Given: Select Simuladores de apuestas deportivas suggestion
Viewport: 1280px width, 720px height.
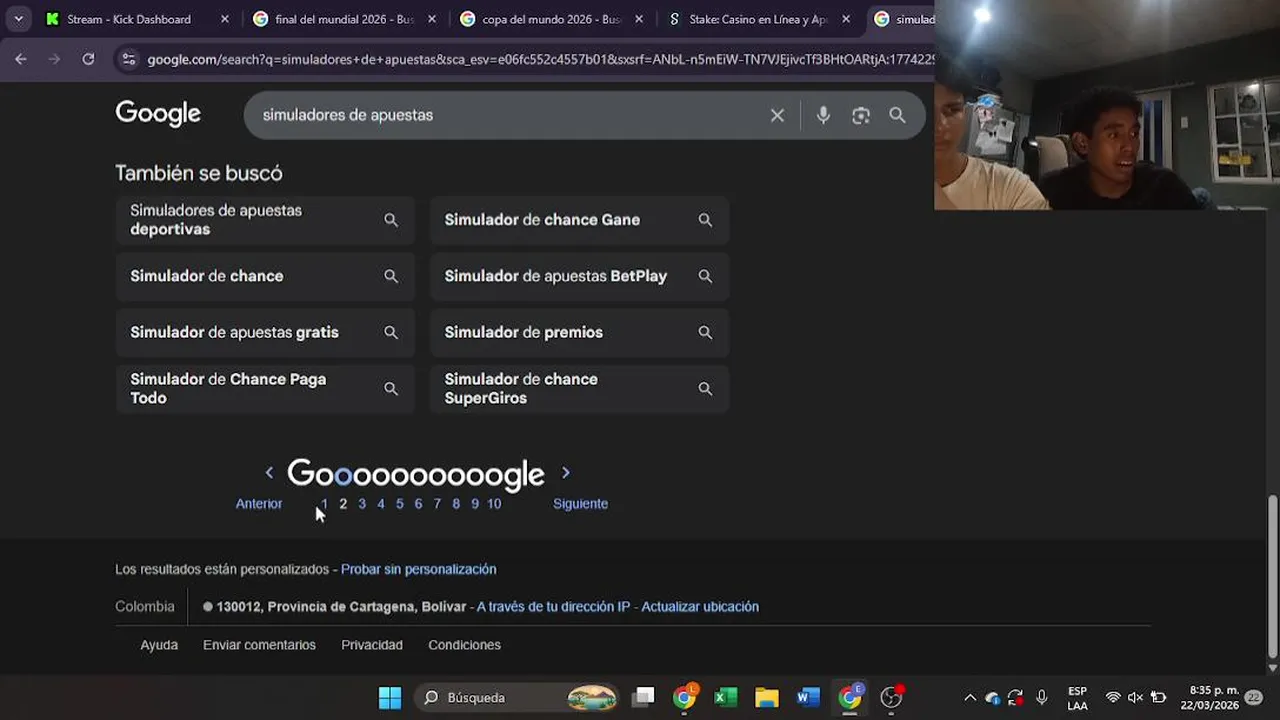Looking at the screenshot, I should (265, 220).
